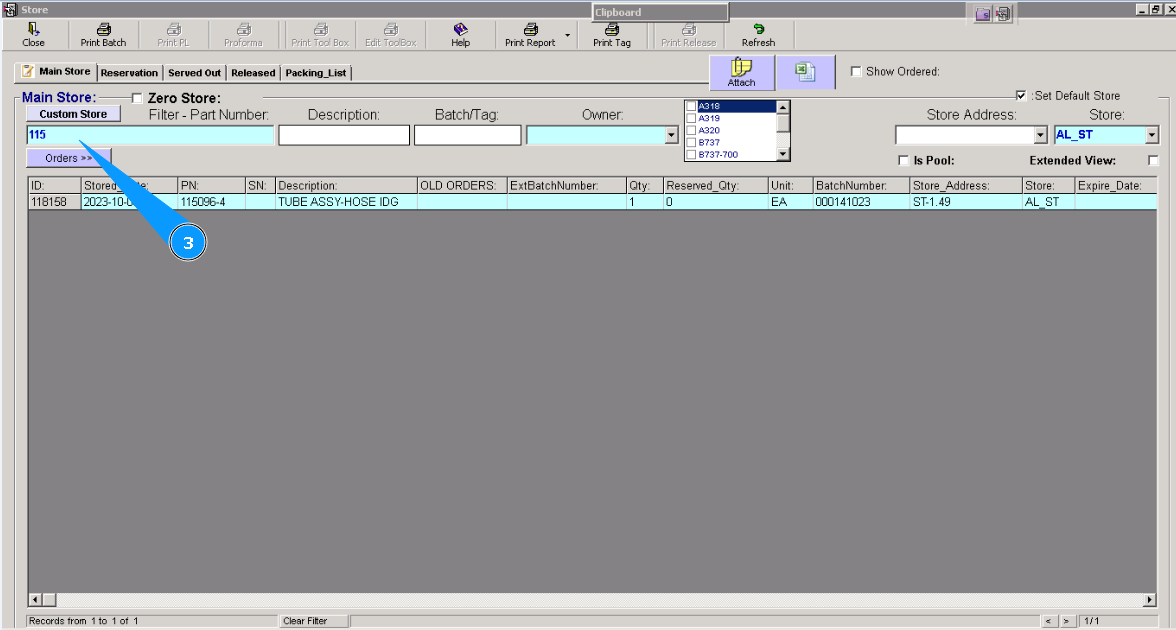Check the B737-700 aircraft type
Screen dimensions: 1176x630
pyautogui.click(x=692, y=154)
